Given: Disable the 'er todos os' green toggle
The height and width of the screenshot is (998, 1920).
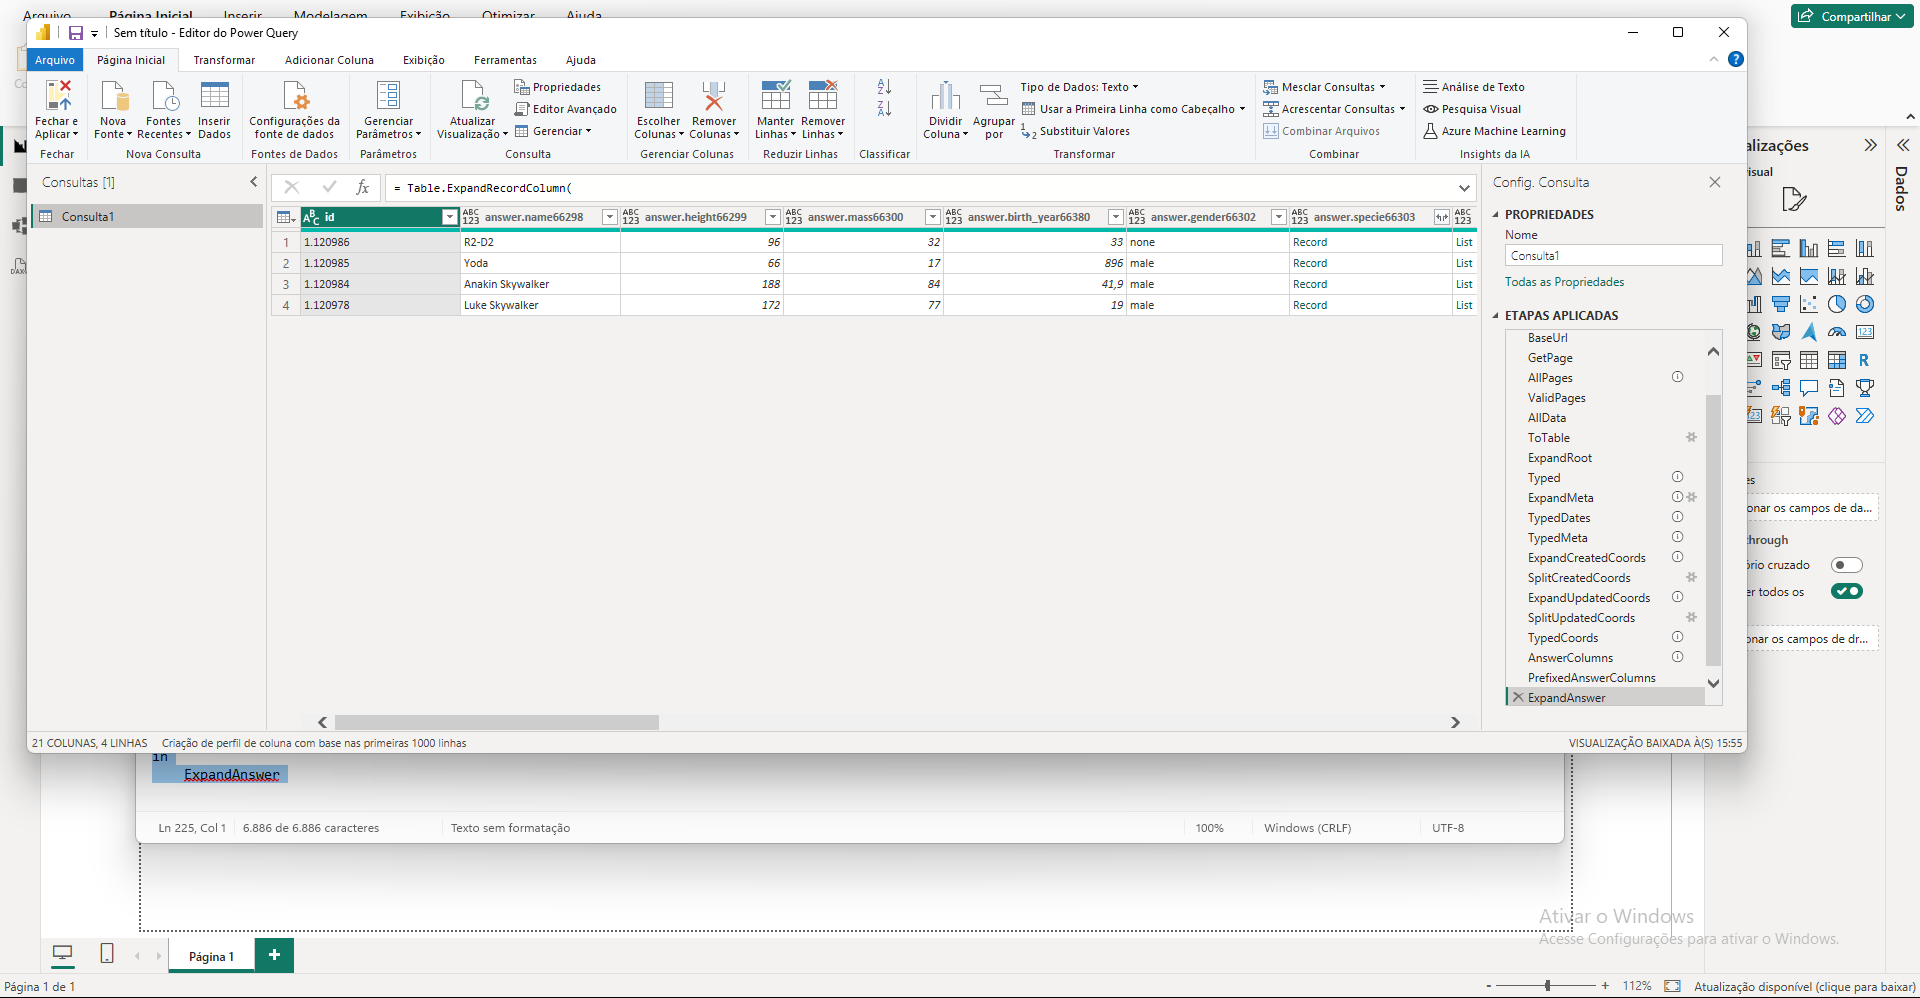Looking at the screenshot, I should (x=1846, y=591).
